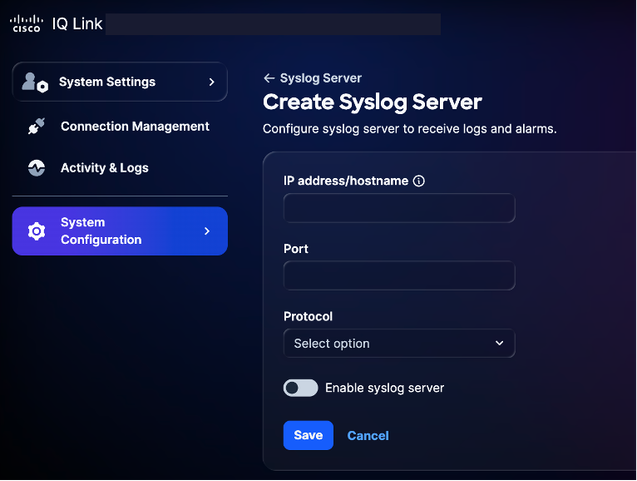Select System Configuration menu item
Image resolution: width=637 pixels, height=481 pixels.
[120, 231]
